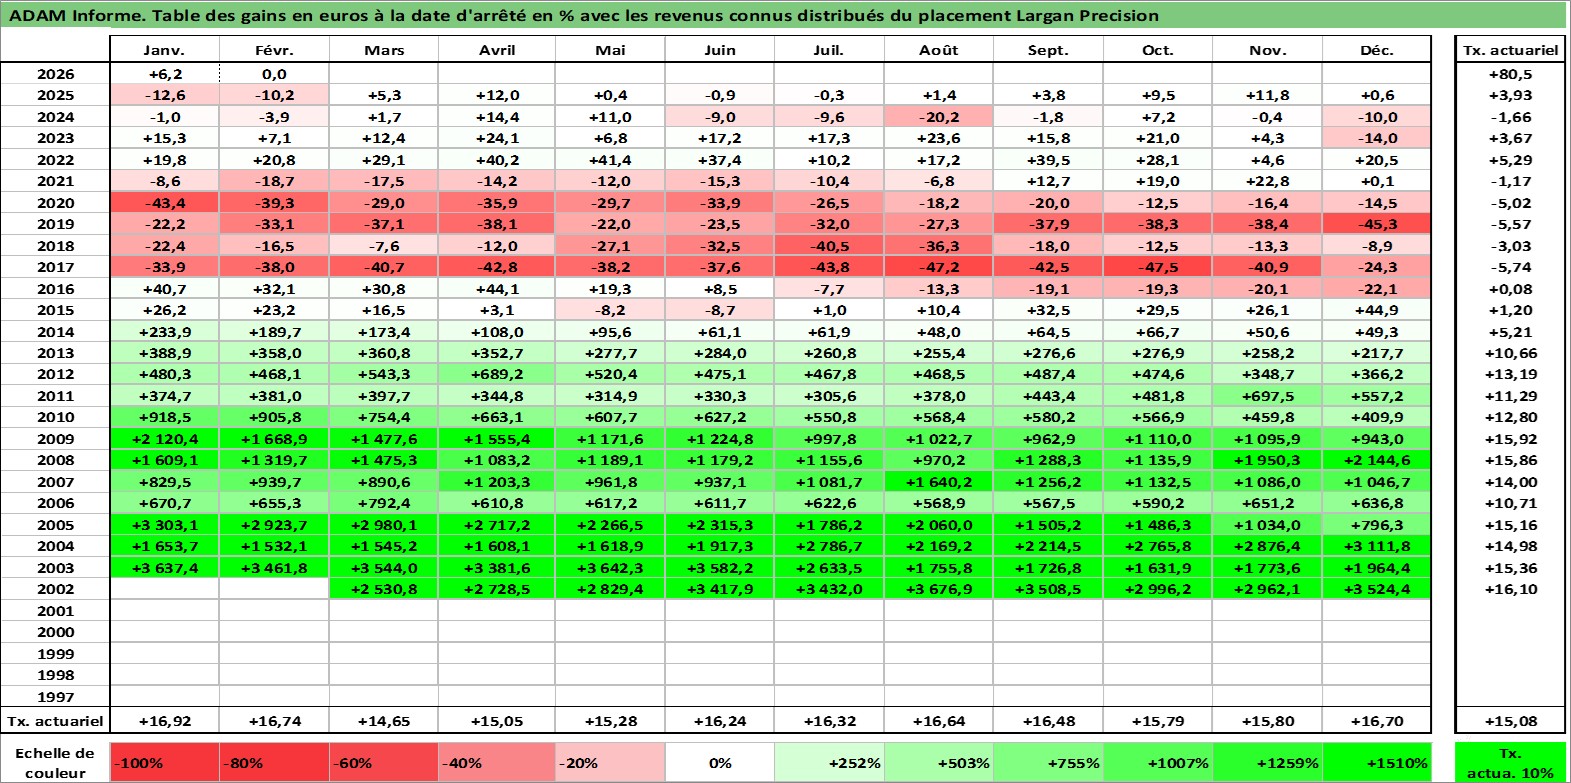Click the +44,1 cell in 2016 row
The image size is (1571, 783).
point(497,289)
